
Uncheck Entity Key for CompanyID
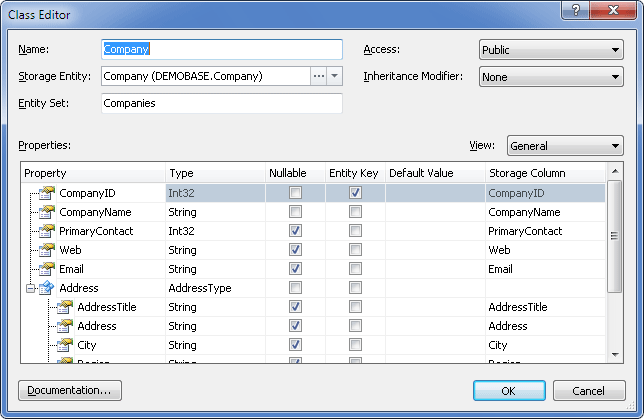pyautogui.click(x=355, y=193)
